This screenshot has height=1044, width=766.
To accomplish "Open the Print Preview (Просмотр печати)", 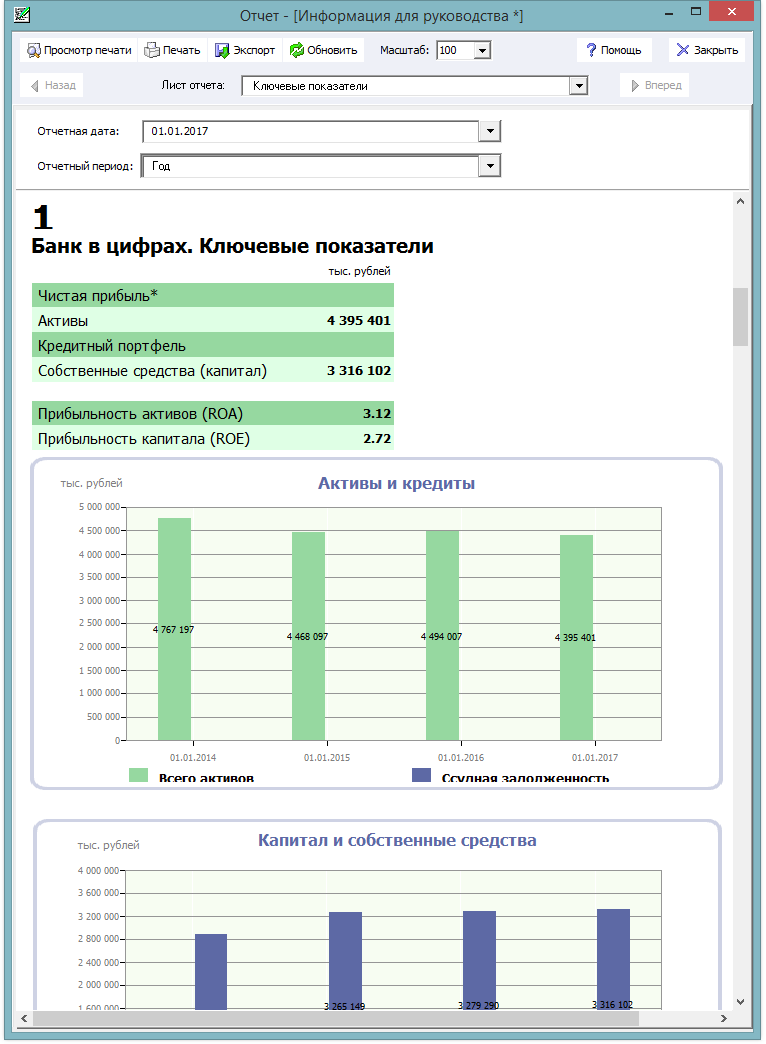I will (79, 50).
